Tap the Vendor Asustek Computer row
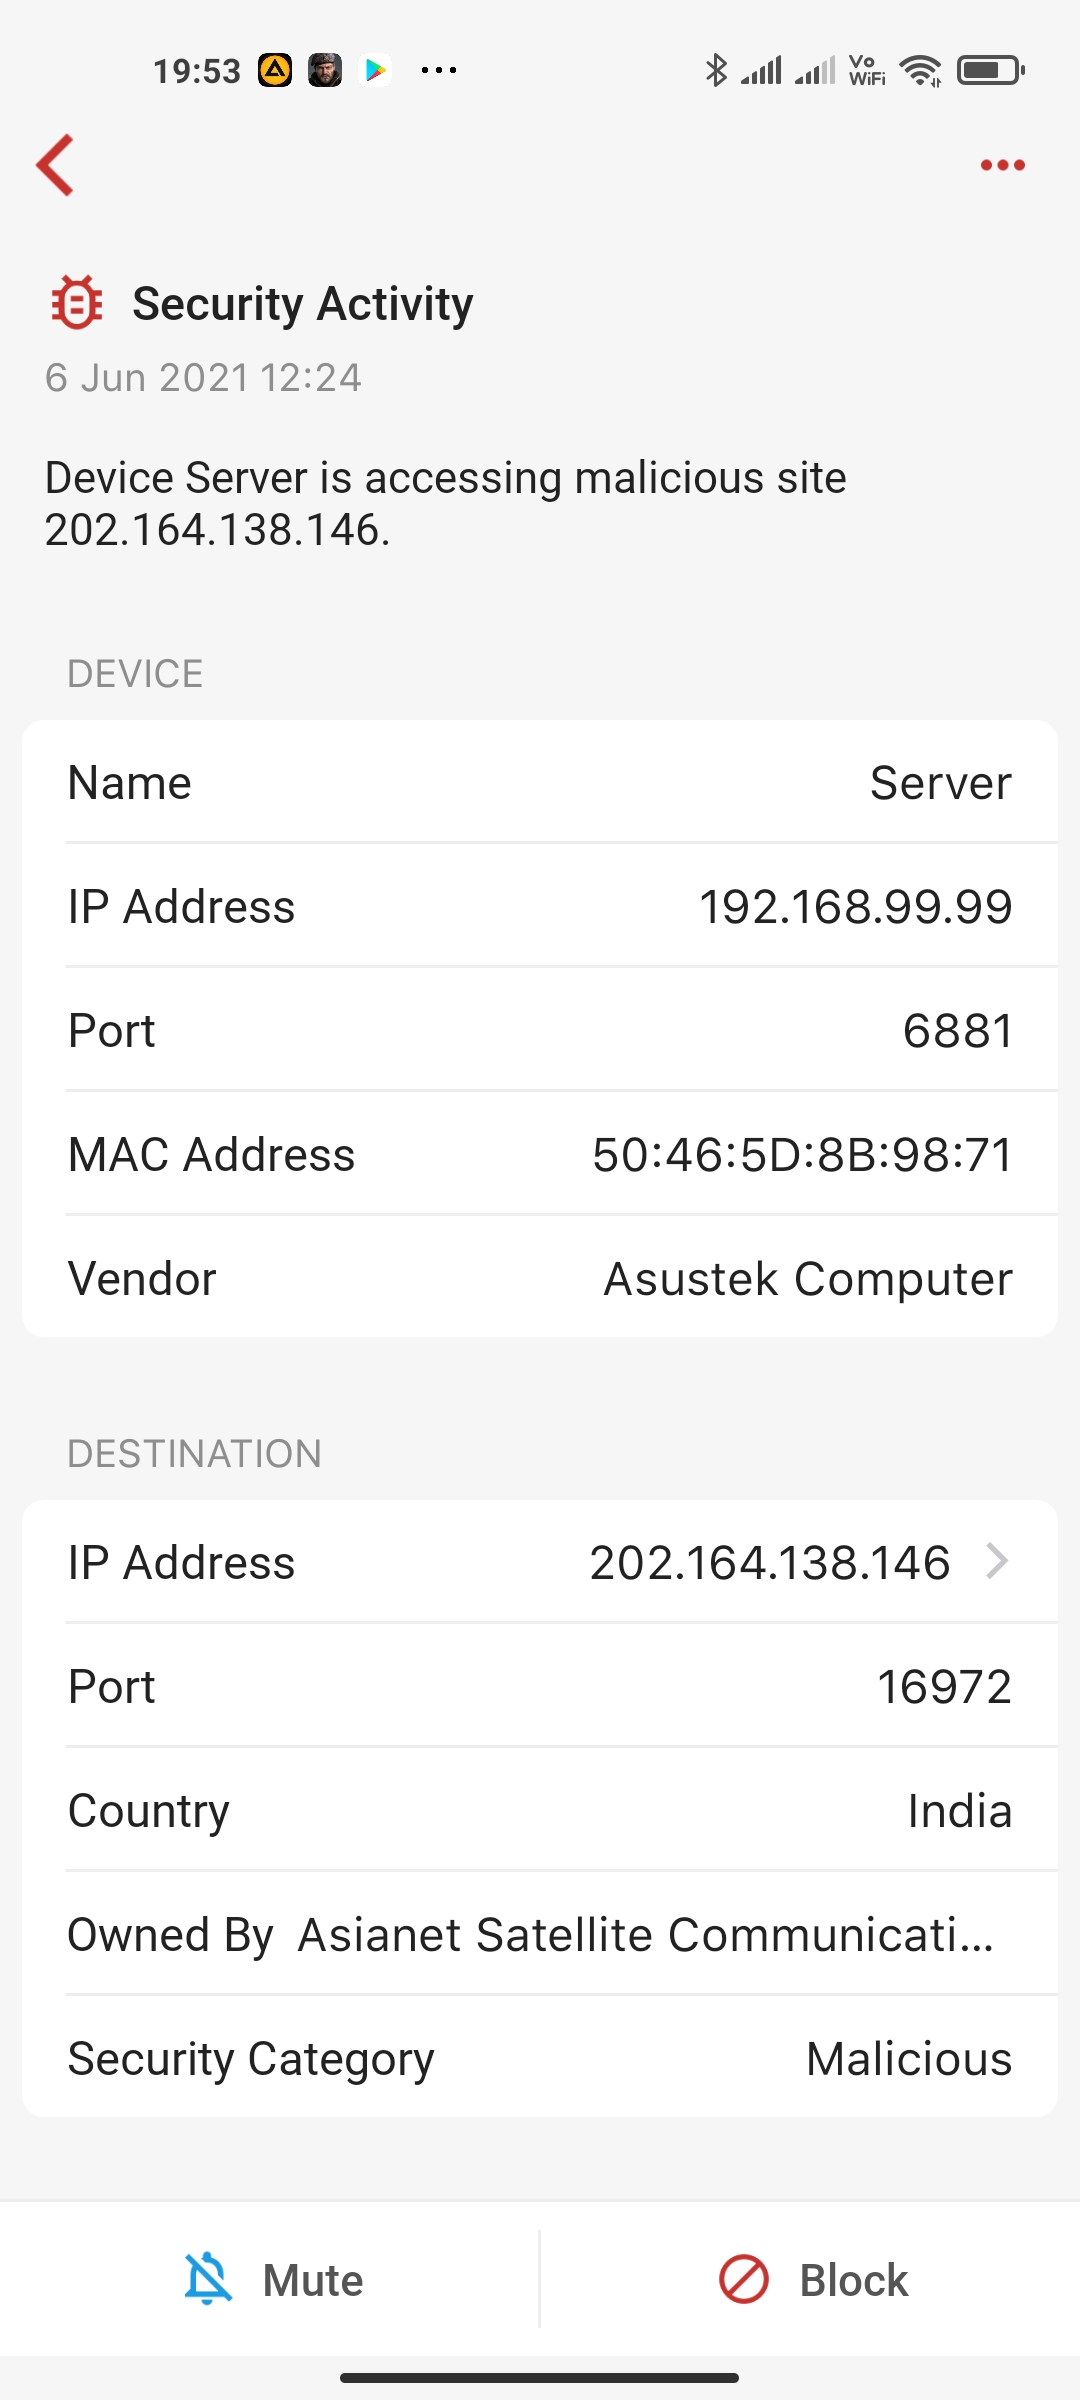The image size is (1080, 2400). pyautogui.click(x=540, y=1278)
